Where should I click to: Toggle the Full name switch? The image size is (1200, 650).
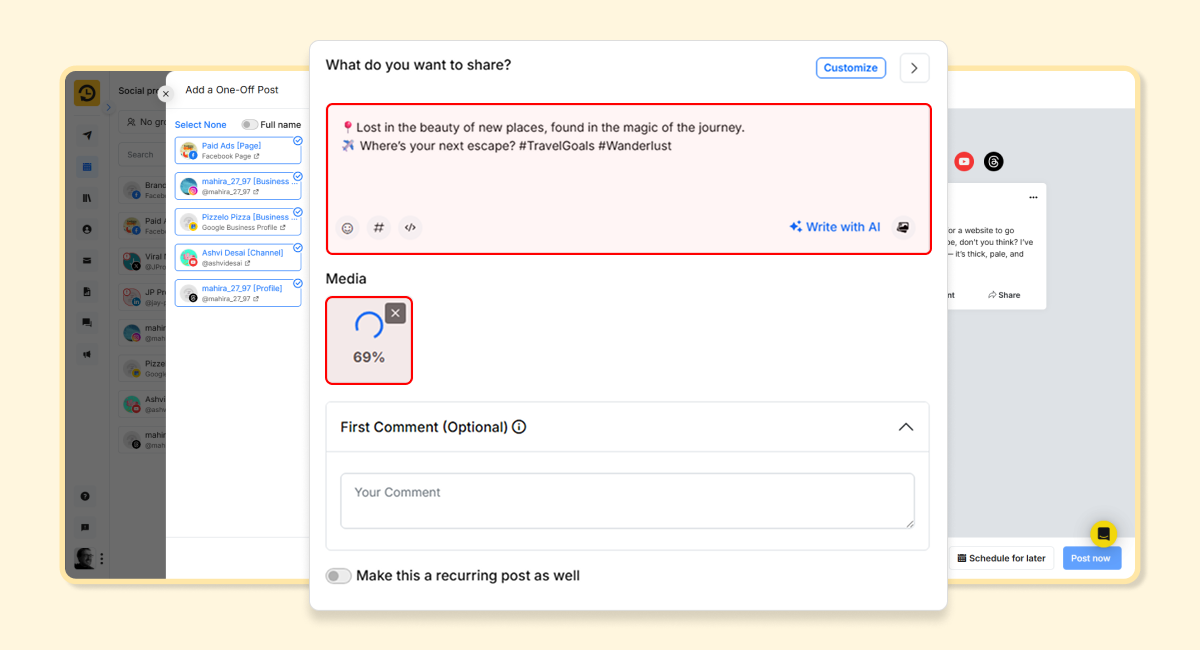point(249,125)
